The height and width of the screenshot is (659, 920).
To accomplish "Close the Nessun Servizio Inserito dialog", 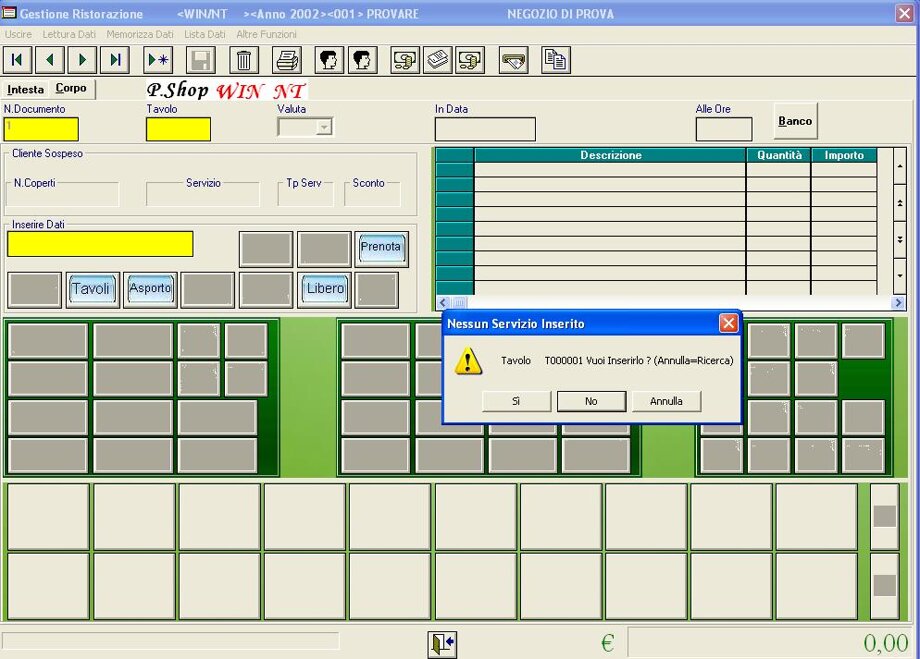I will (728, 323).
